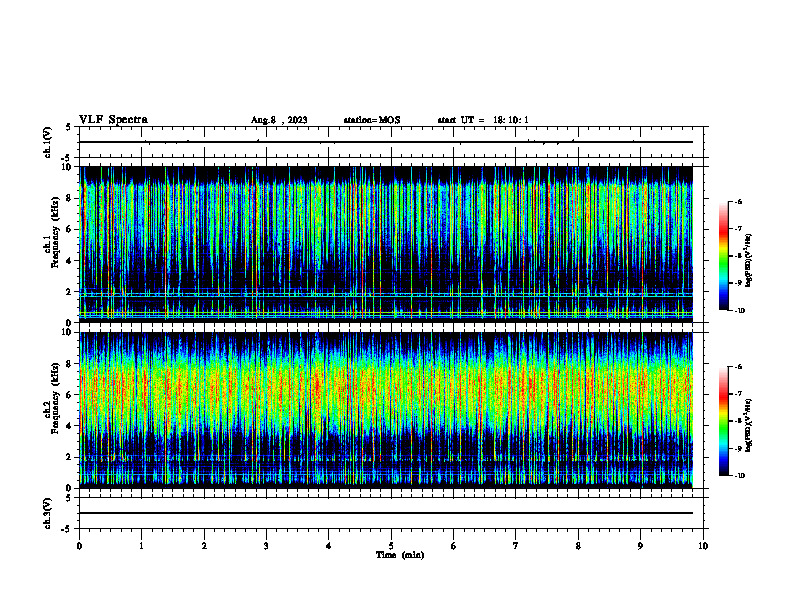This screenshot has width=792, height=612.
Task: Click the ch.3 voltage waveform trace
Action: [386, 513]
